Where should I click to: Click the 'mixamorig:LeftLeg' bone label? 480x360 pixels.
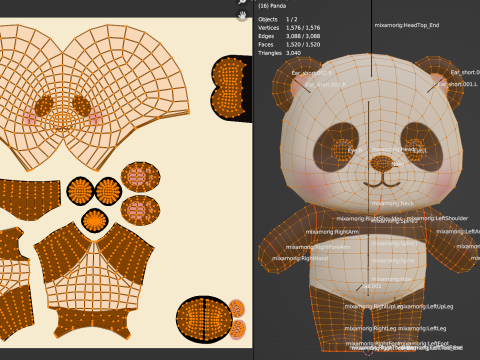[x=422, y=329]
